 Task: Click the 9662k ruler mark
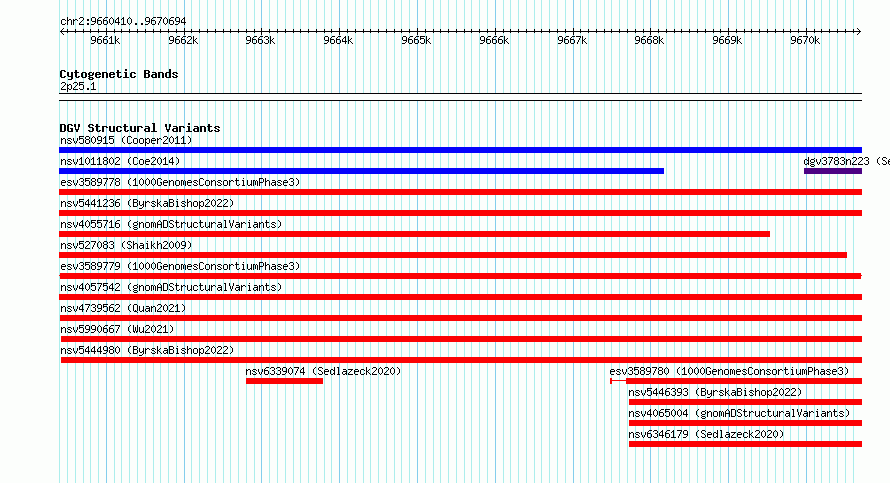[x=183, y=40]
